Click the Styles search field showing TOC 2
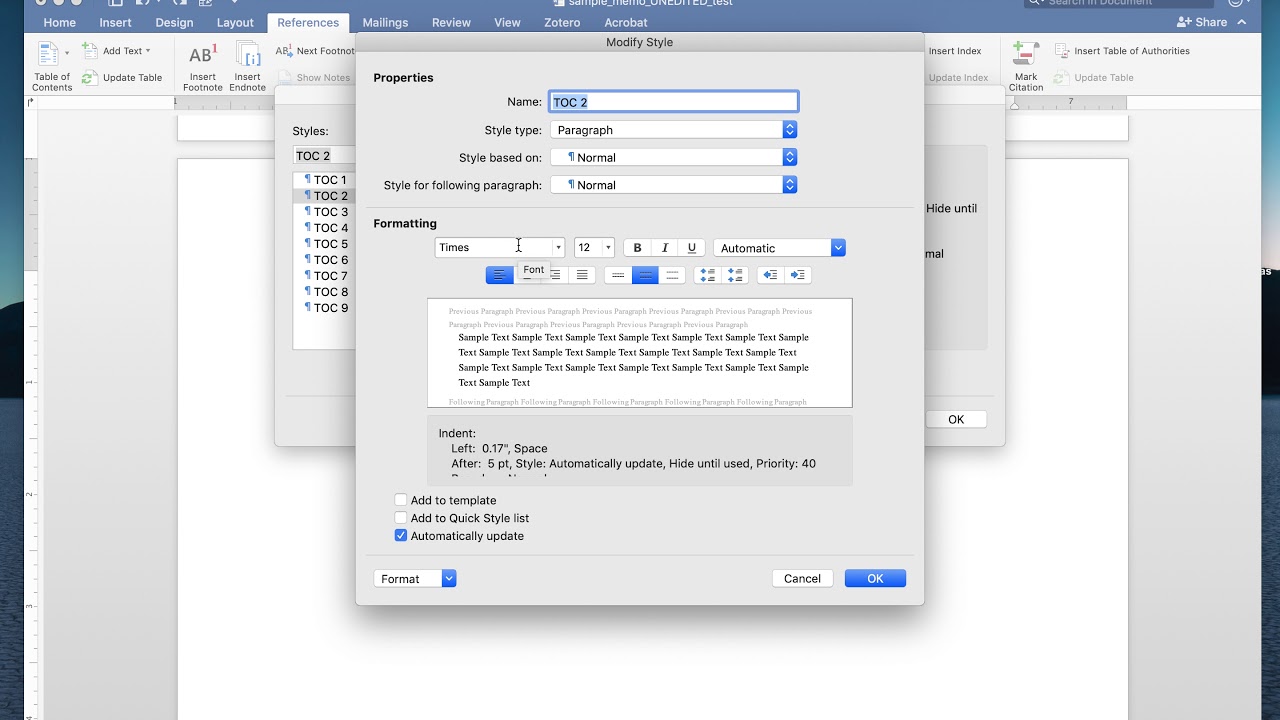The width and height of the screenshot is (1280, 720). (324, 156)
